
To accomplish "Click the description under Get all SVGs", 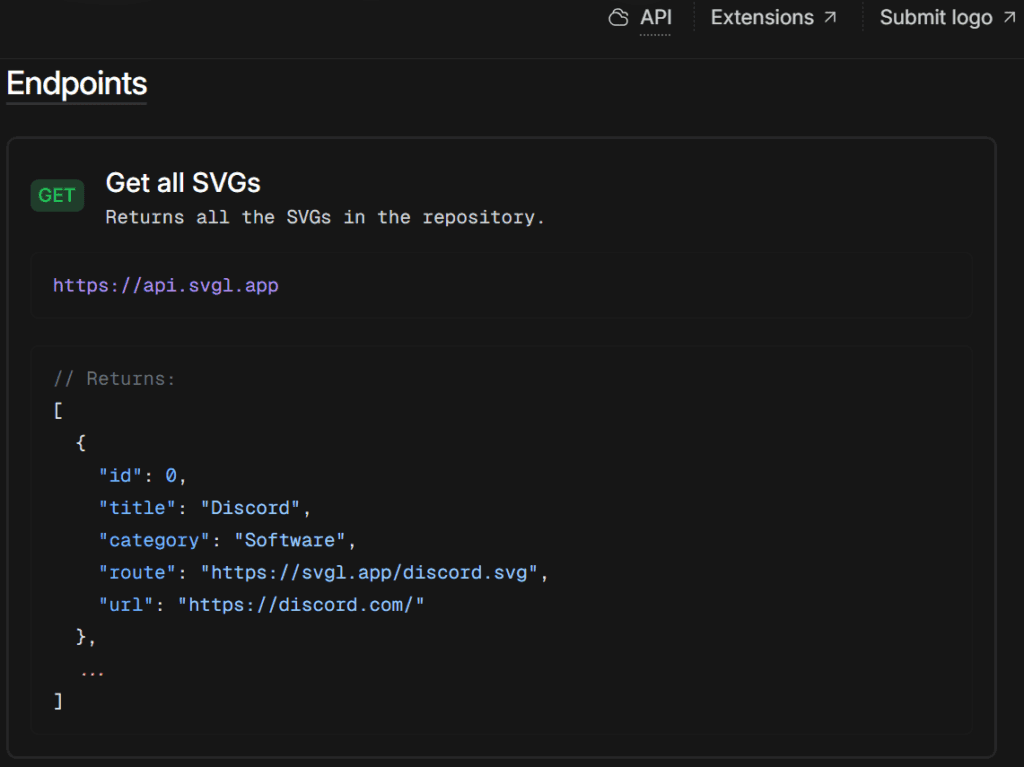I will click(323, 217).
